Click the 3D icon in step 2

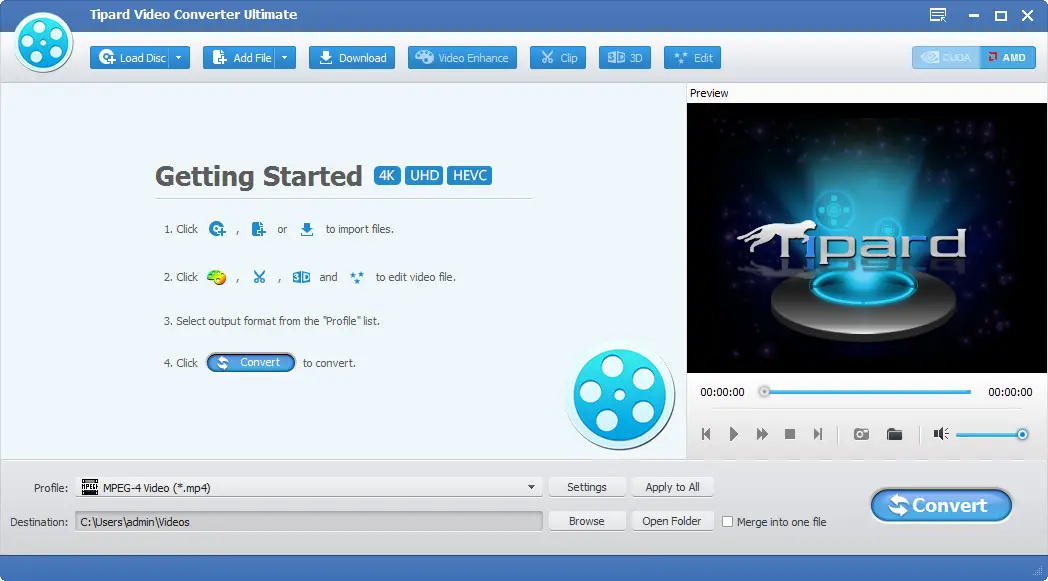click(x=301, y=277)
